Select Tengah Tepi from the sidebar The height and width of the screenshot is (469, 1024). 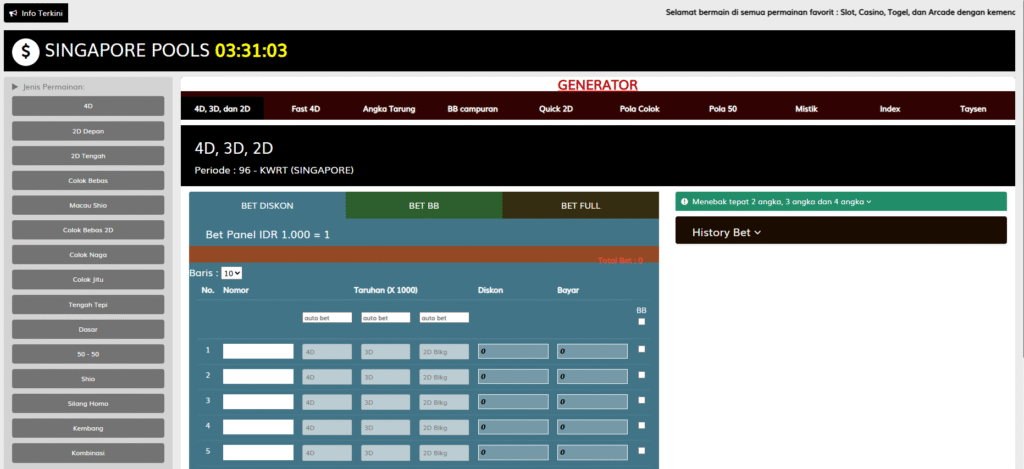(88, 304)
